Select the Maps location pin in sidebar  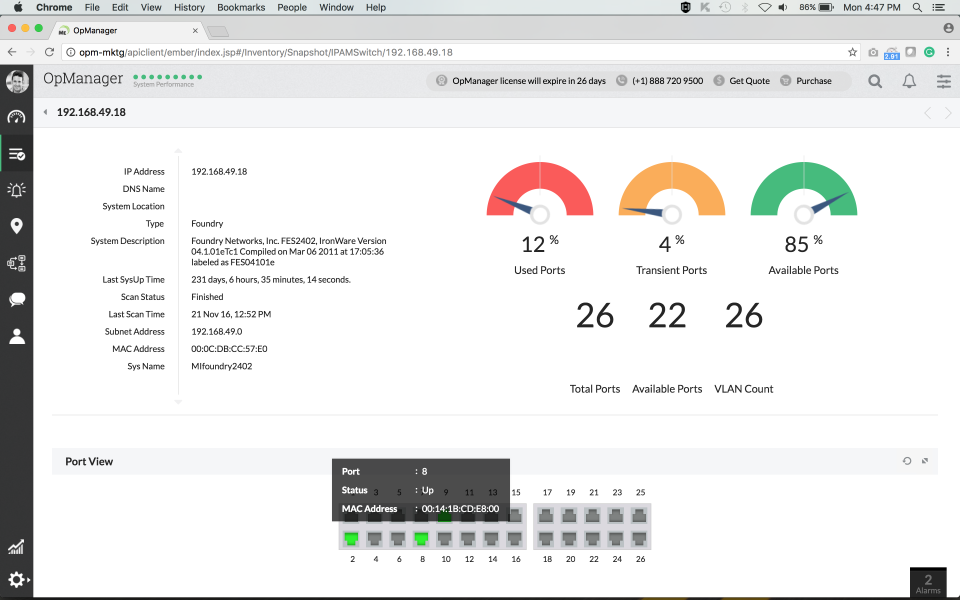[x=16, y=226]
